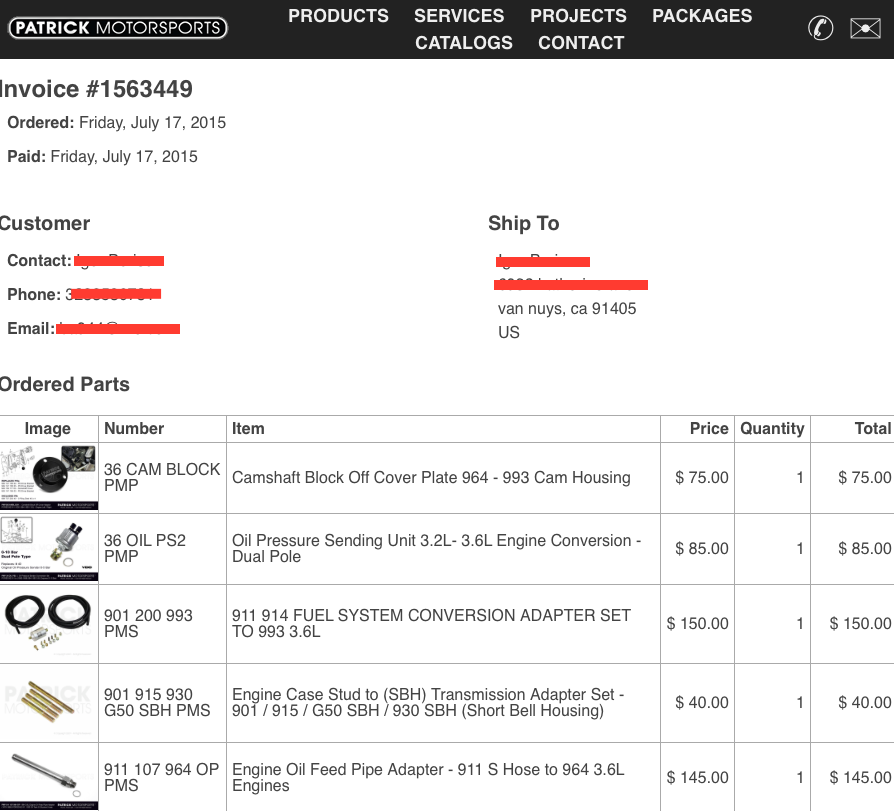
Task: Click the Patrick Motorsports logo
Action: (x=118, y=28)
